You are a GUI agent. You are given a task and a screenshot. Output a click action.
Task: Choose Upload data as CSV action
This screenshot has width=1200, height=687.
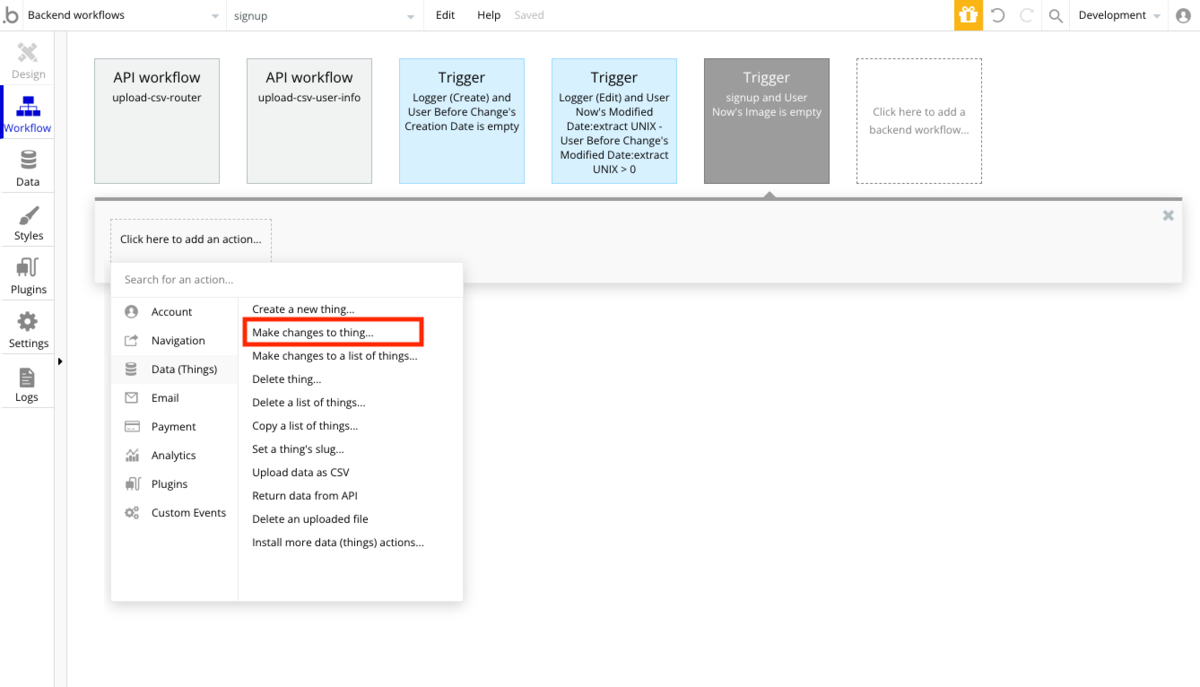click(x=301, y=473)
